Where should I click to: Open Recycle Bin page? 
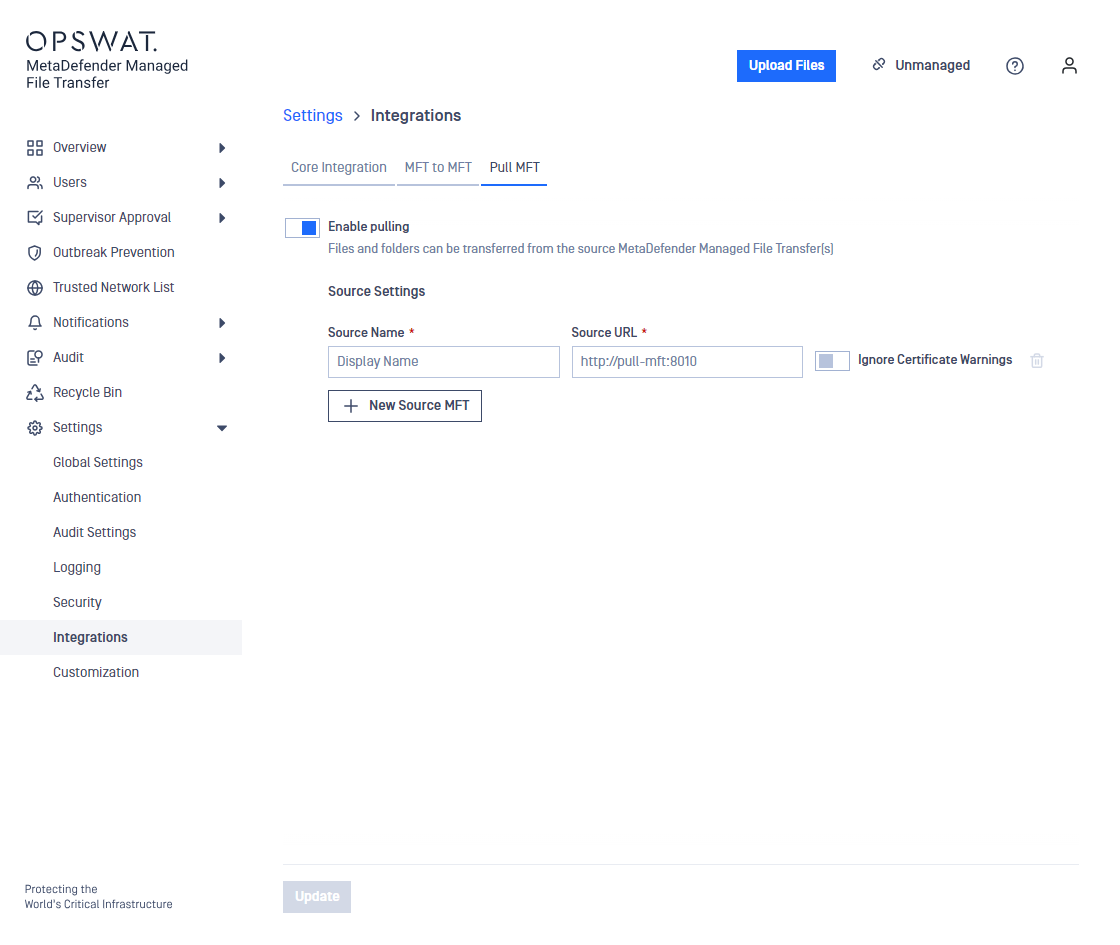pos(87,393)
